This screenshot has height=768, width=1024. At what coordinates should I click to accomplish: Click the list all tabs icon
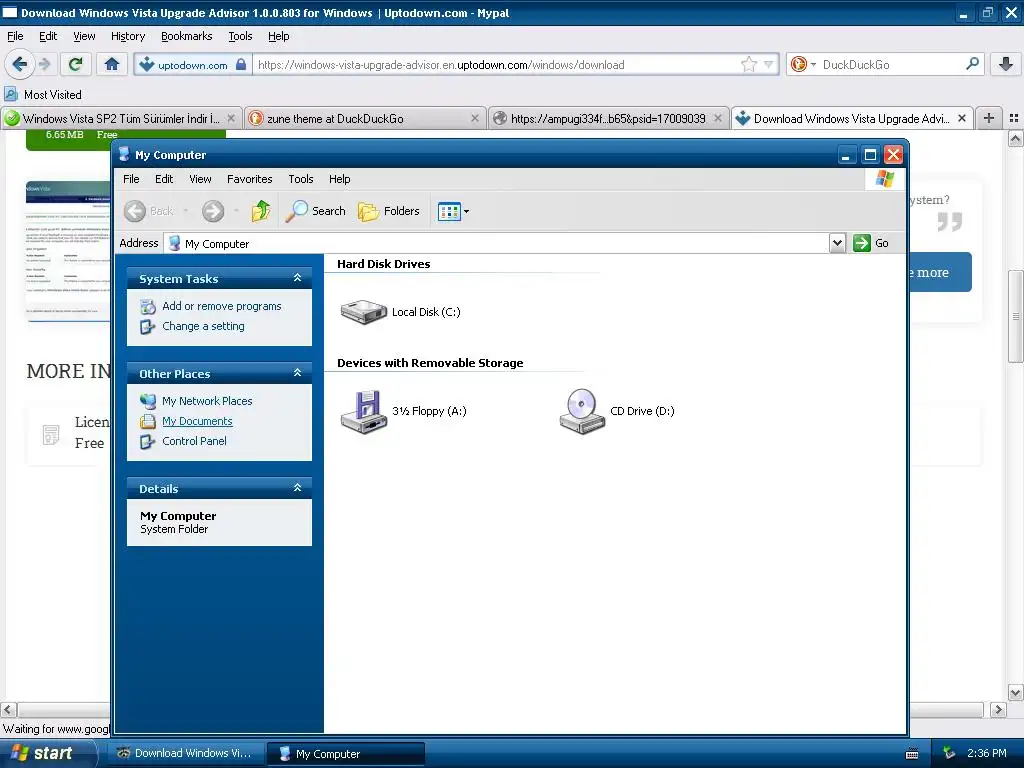coord(1014,118)
